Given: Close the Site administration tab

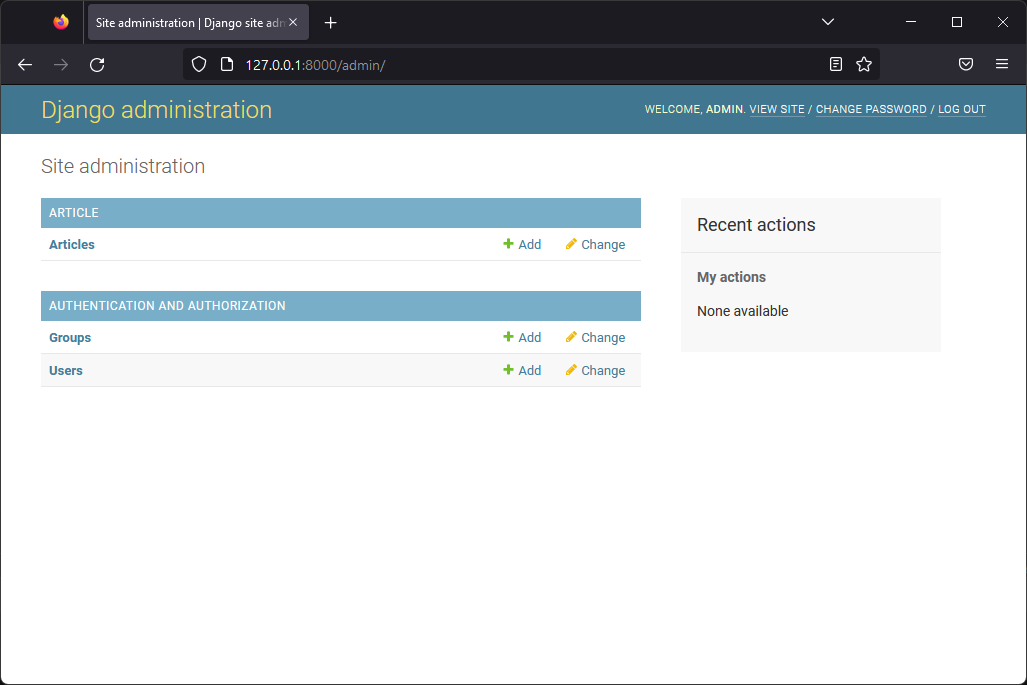Looking at the screenshot, I should tap(294, 23).
